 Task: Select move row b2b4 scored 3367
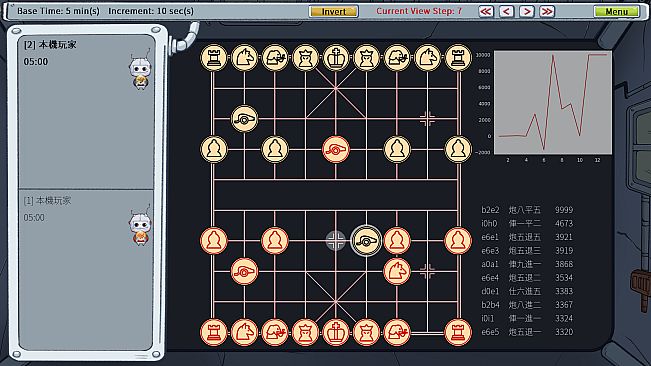pos(527,305)
